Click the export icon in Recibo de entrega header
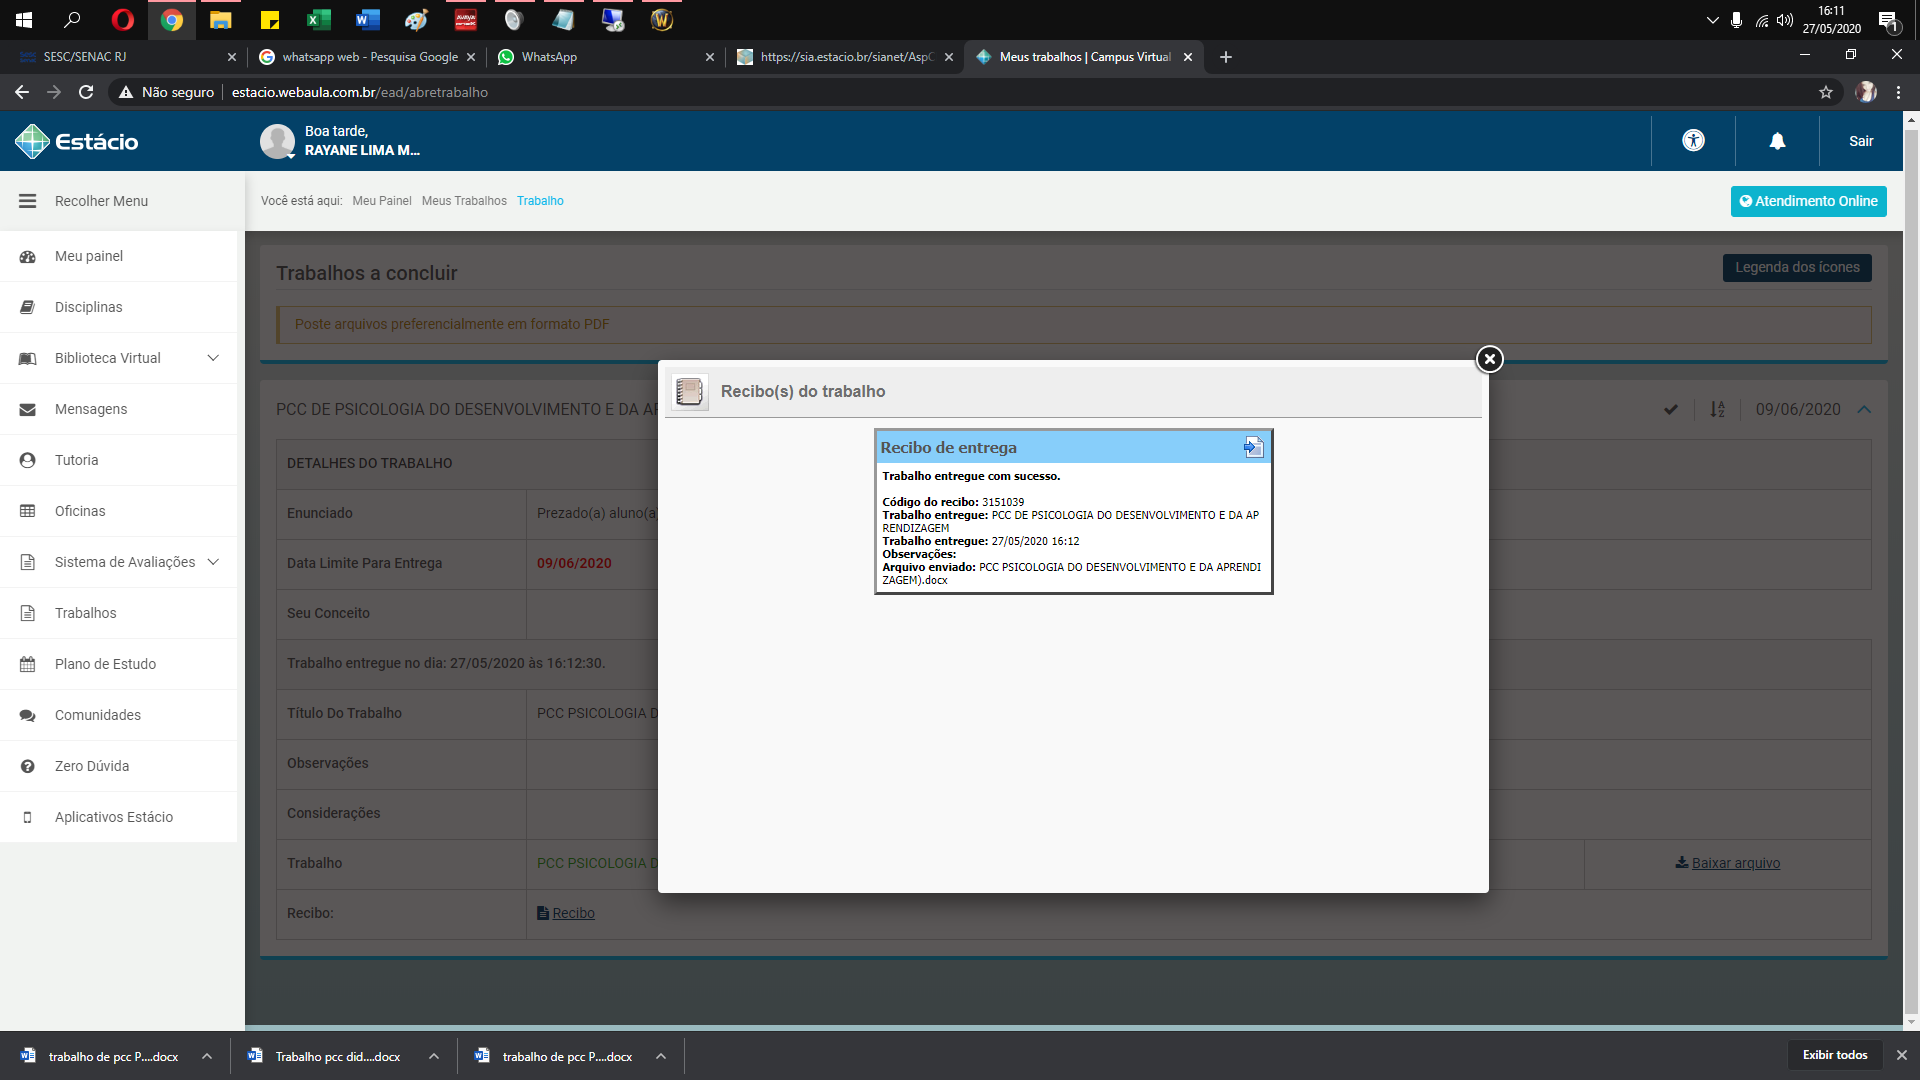The image size is (1920, 1080). pos(1253,447)
